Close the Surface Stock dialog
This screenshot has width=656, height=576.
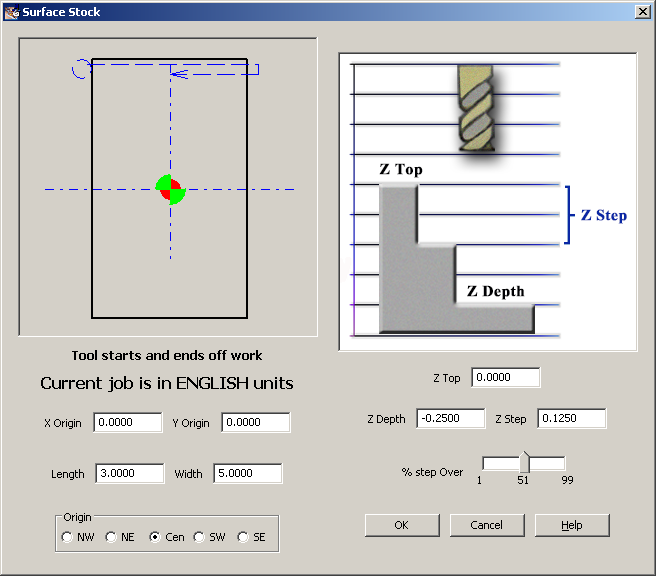coord(643,12)
